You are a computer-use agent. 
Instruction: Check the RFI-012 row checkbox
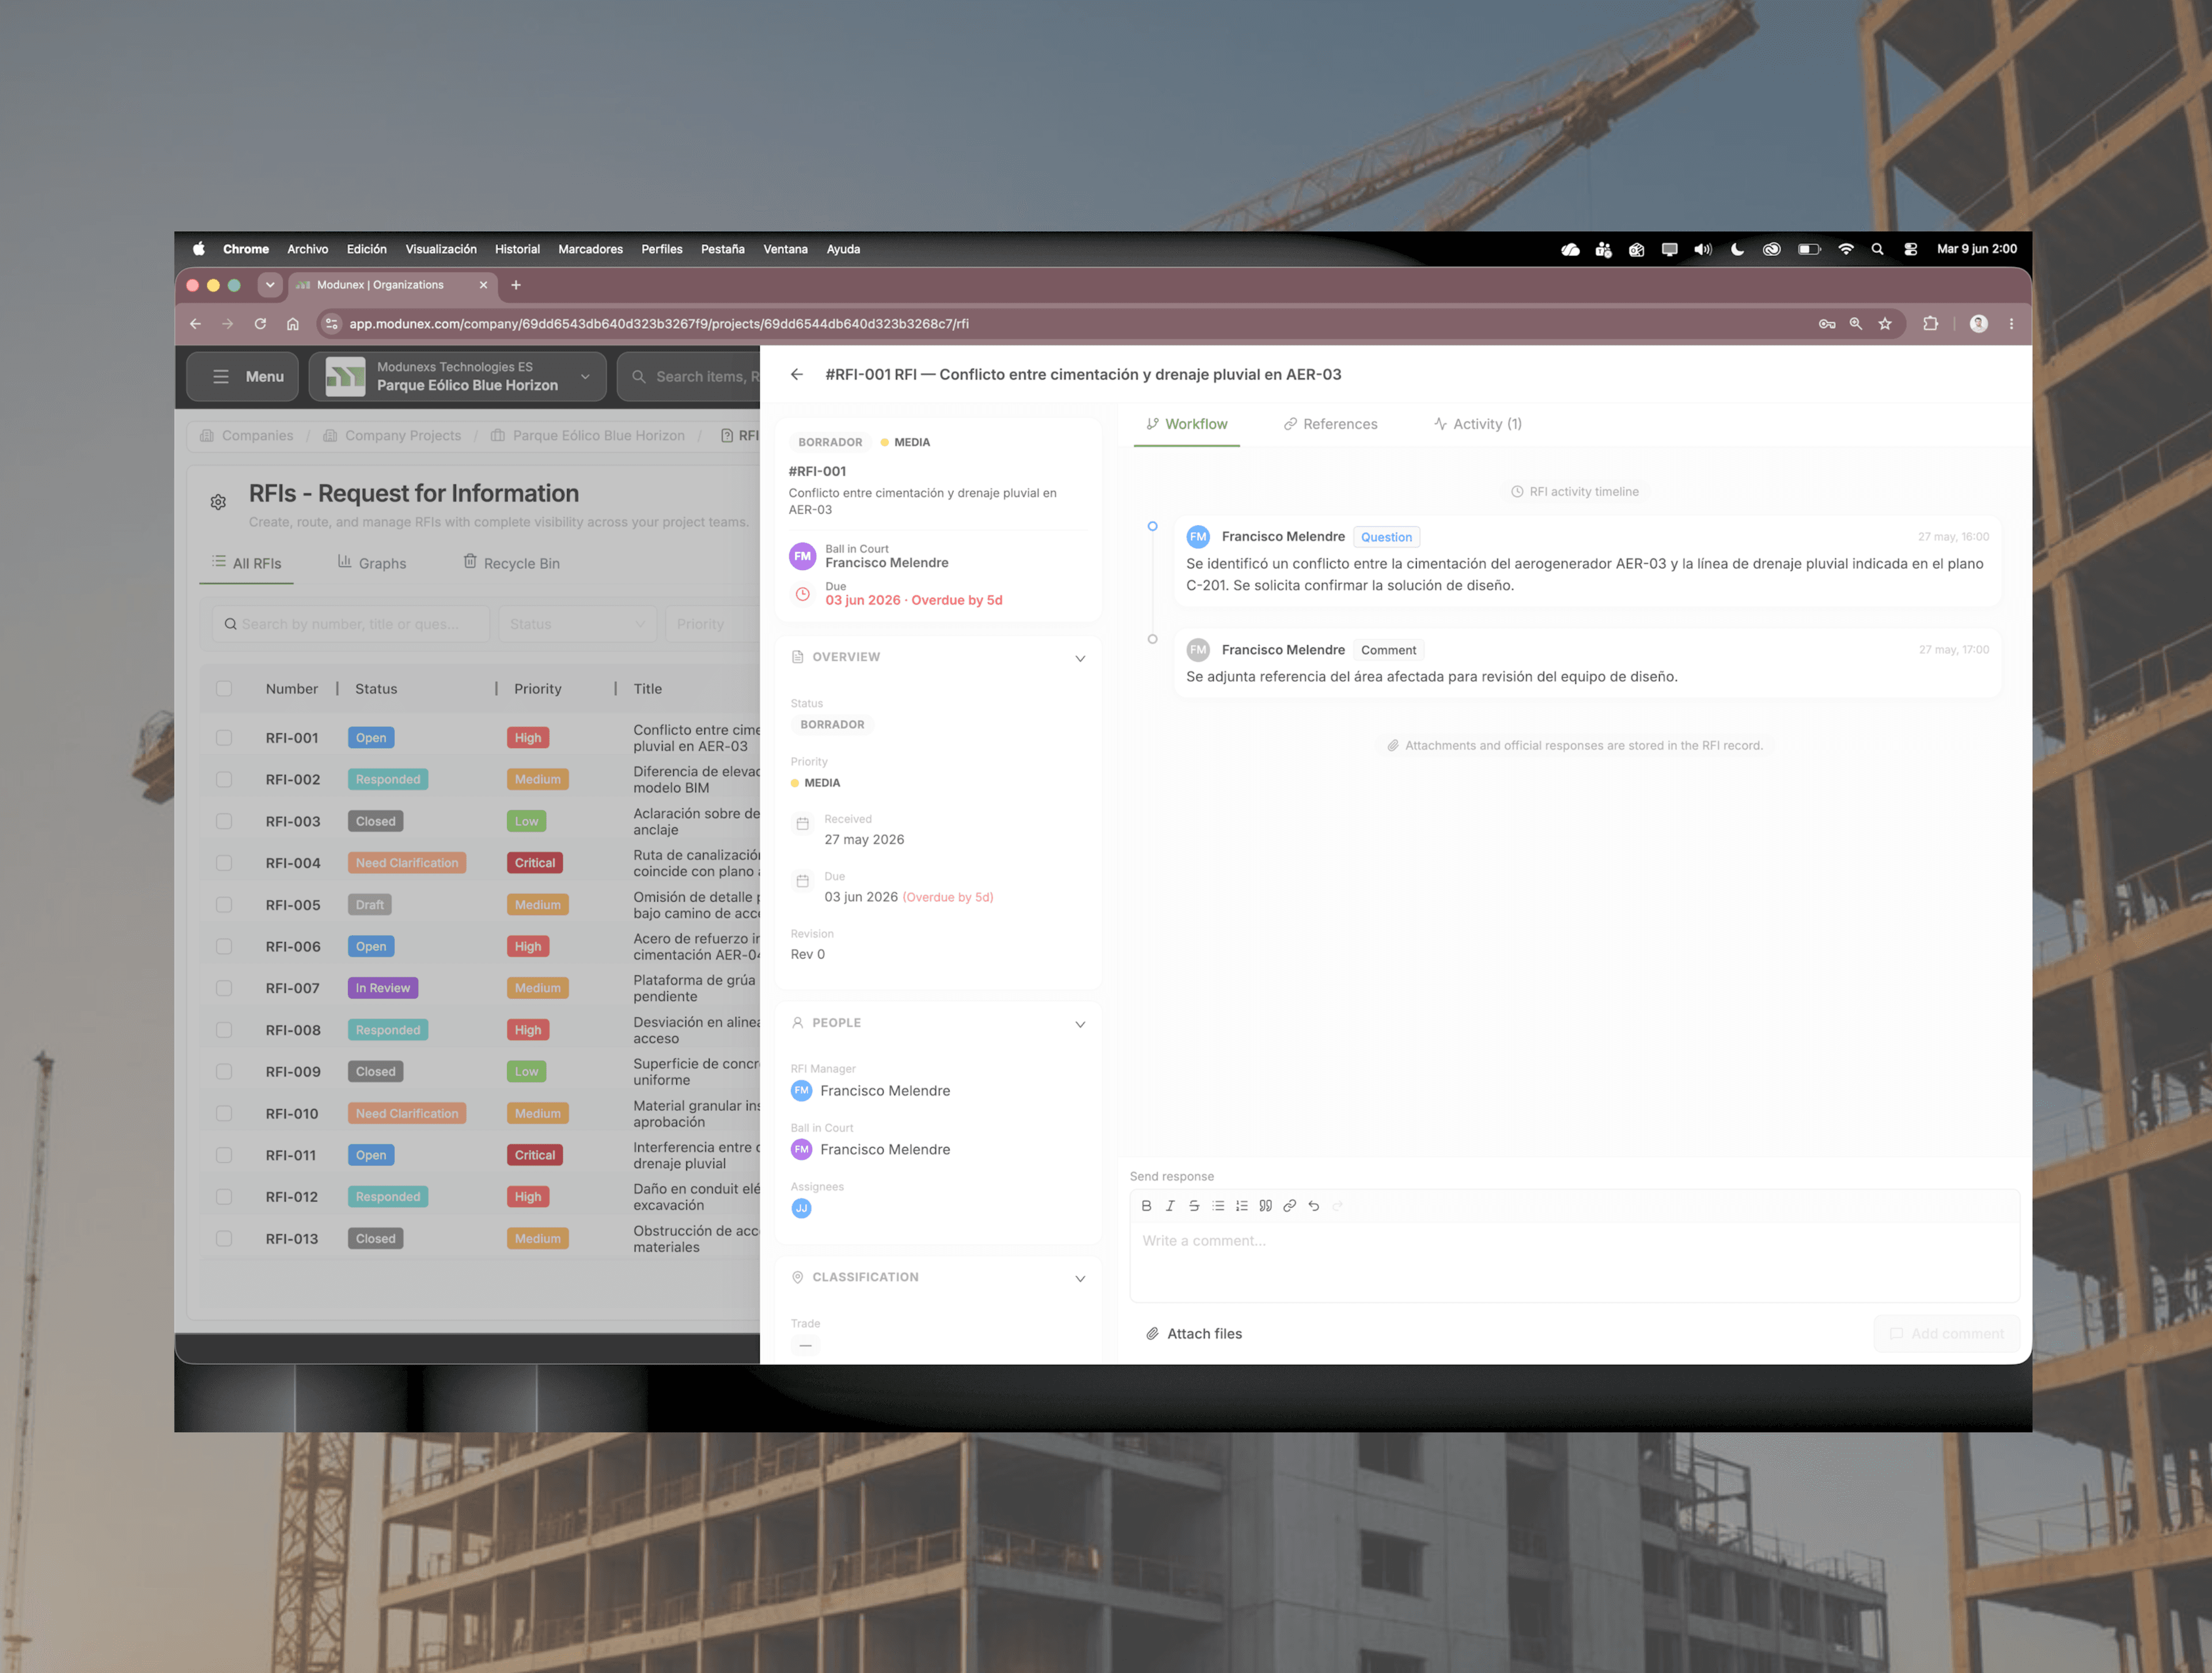224,1197
